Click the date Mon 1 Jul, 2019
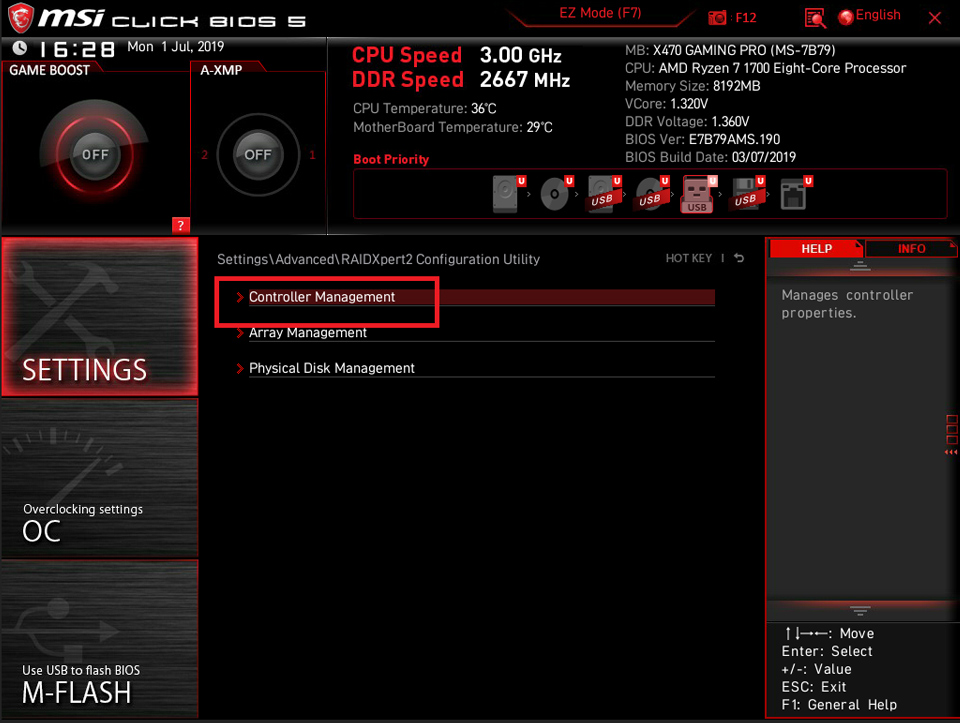Viewport: 960px width, 723px height. [x=176, y=47]
